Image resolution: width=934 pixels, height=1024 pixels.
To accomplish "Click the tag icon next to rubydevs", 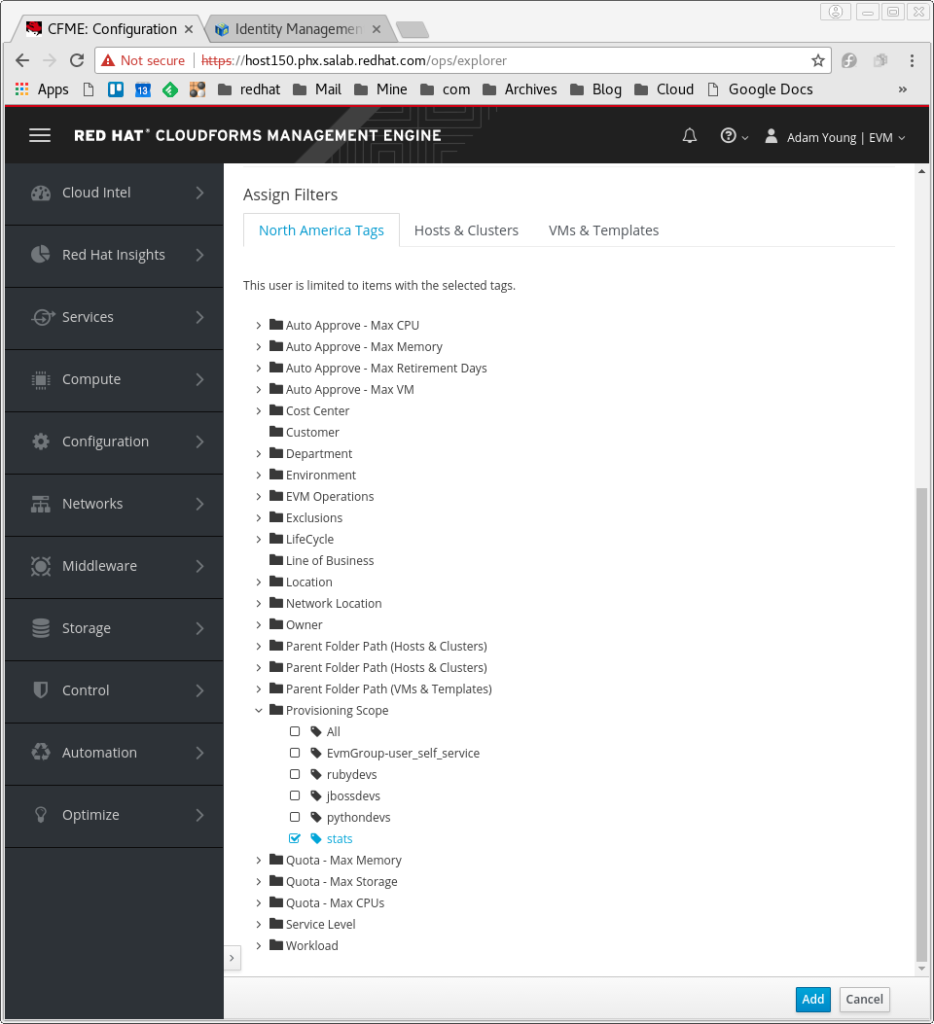I will tap(316, 775).
